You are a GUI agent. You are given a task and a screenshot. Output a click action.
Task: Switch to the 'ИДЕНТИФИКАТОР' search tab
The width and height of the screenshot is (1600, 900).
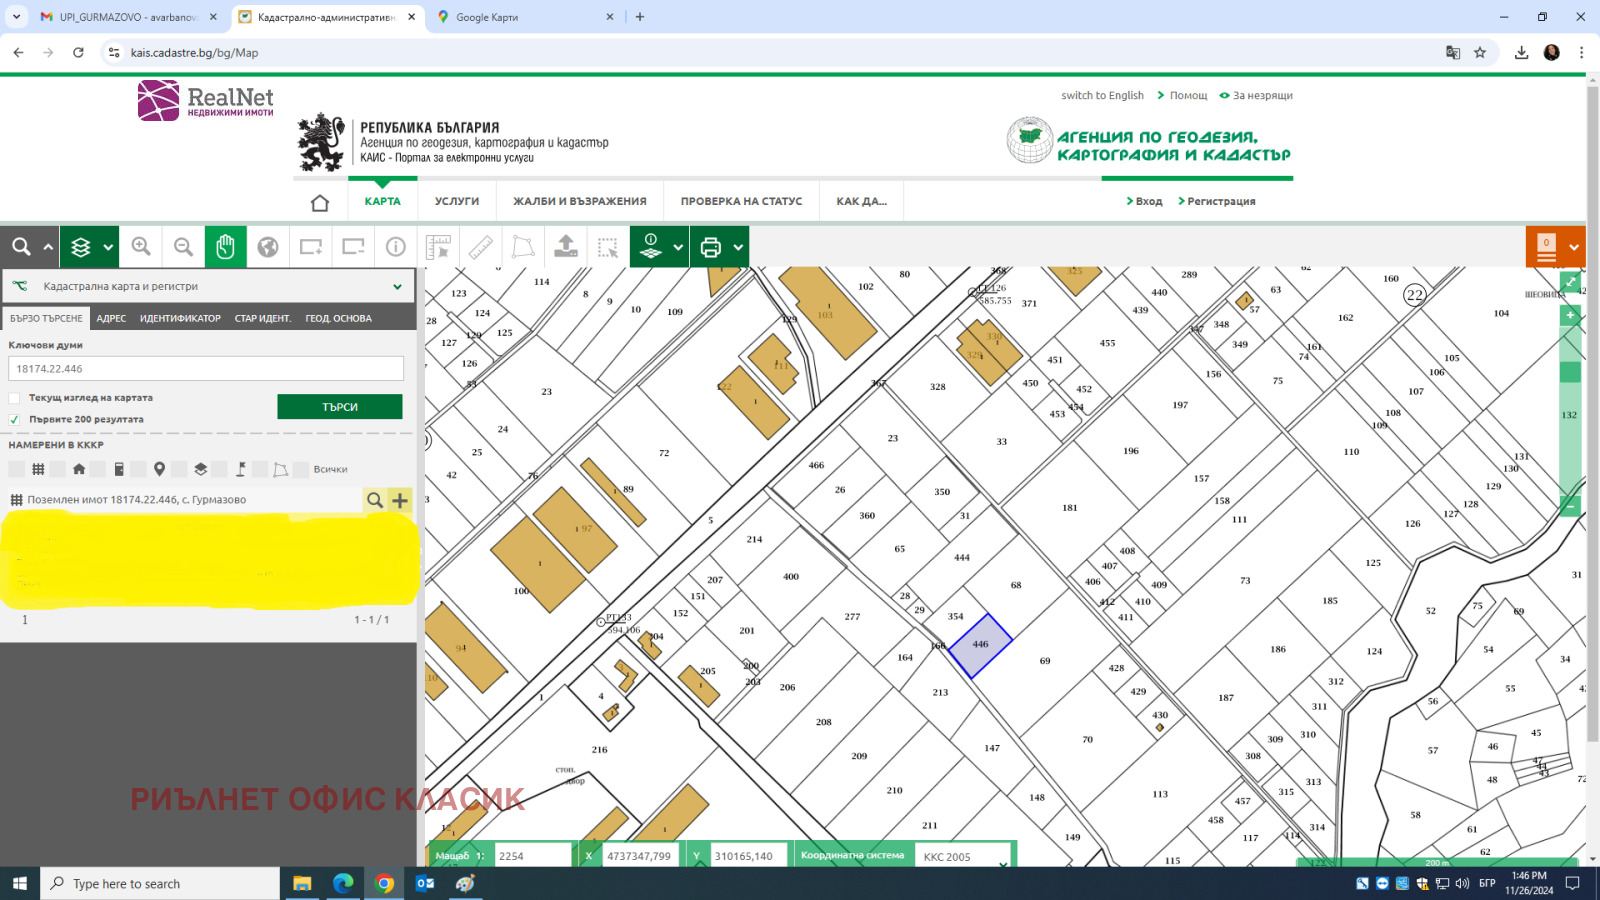180,319
